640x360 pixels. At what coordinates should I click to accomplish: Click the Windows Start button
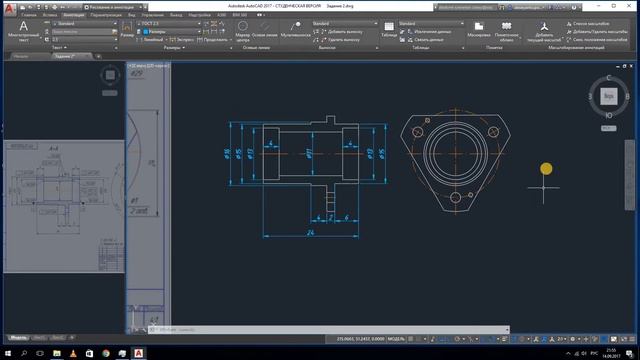(x=8, y=353)
